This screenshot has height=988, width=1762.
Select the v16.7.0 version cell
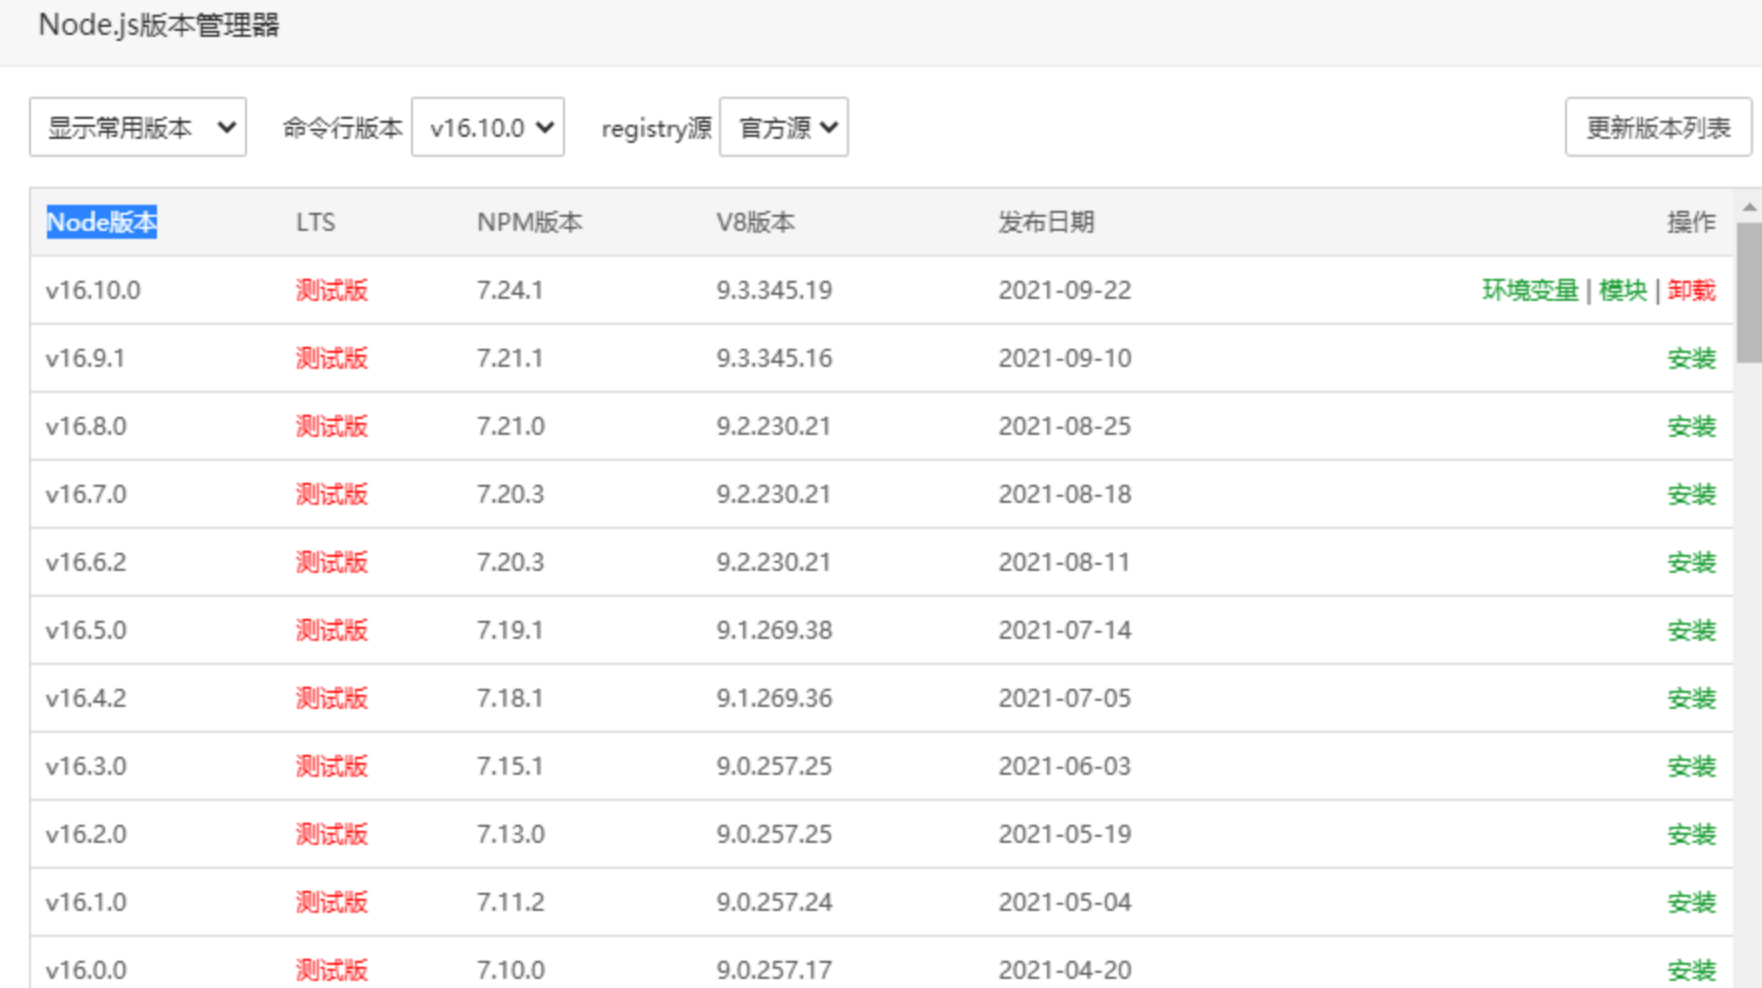tap(86, 494)
